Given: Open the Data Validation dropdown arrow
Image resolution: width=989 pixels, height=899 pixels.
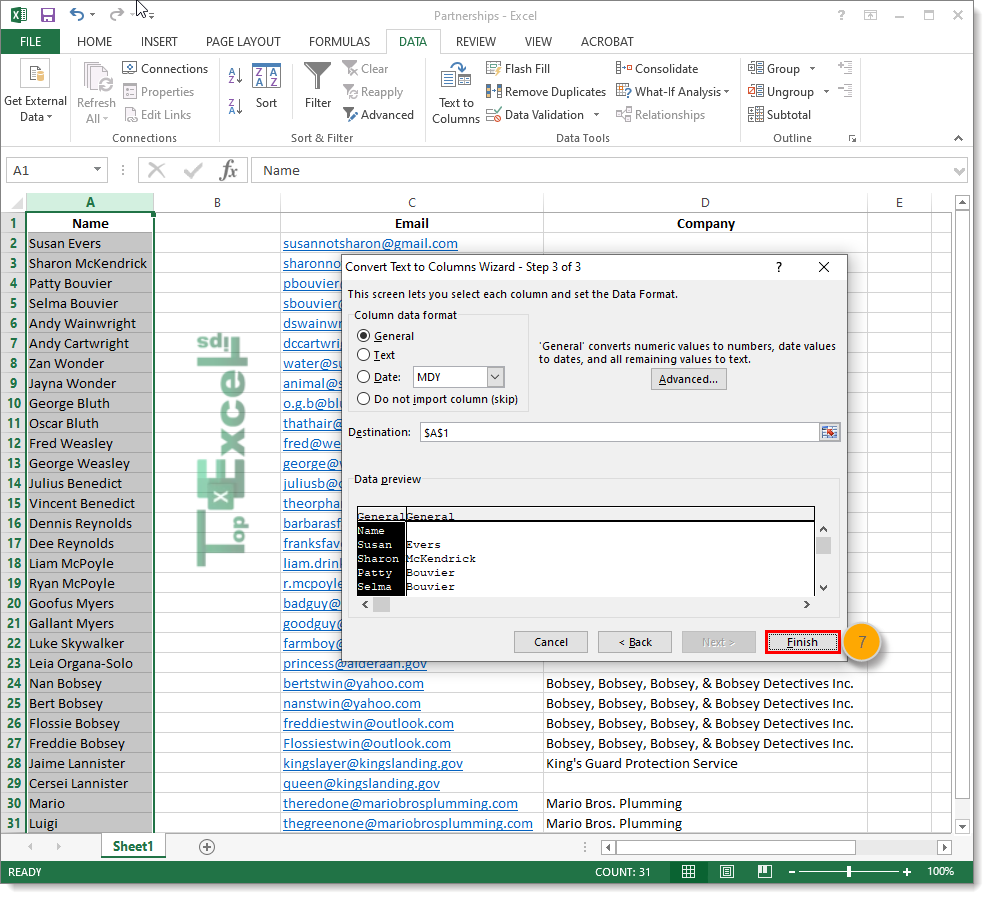Looking at the screenshot, I should [x=597, y=115].
